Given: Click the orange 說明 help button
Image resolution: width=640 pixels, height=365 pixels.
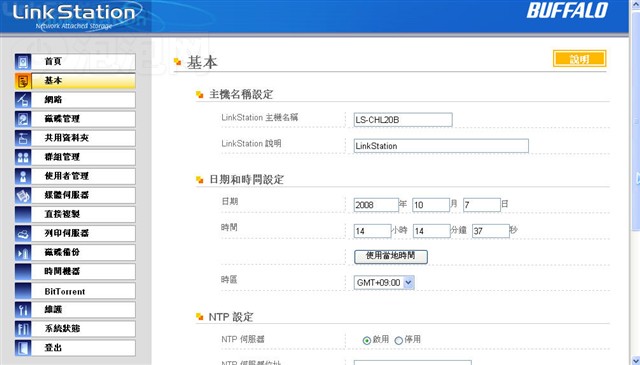Looking at the screenshot, I should coord(580,59).
